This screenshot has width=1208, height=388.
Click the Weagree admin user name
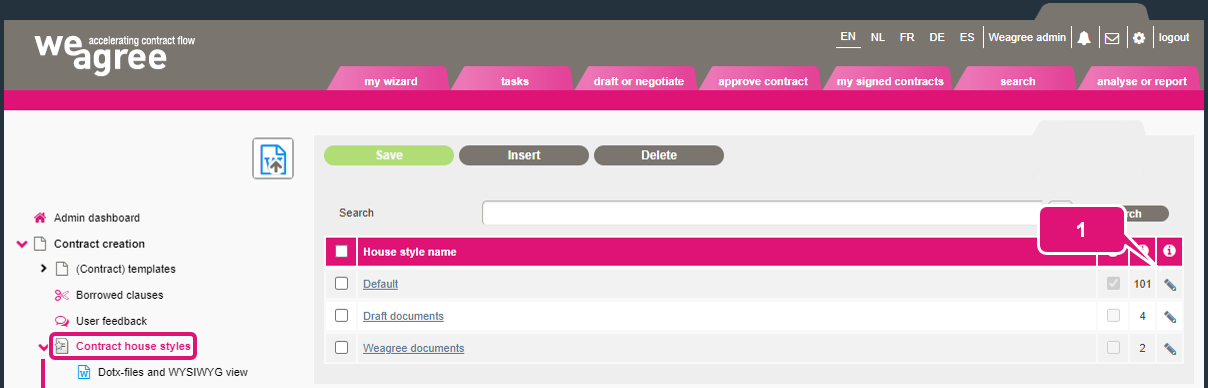pyautogui.click(x=1027, y=37)
